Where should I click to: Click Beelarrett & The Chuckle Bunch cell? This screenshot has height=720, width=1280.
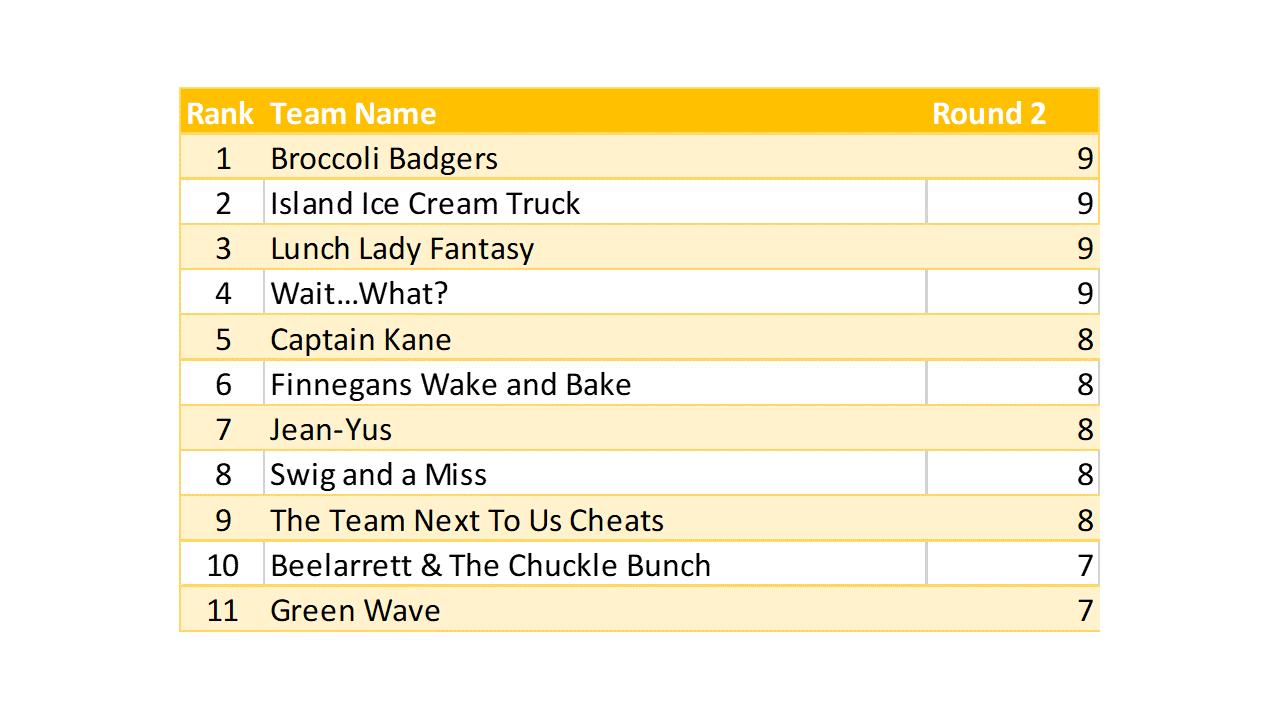pos(491,566)
